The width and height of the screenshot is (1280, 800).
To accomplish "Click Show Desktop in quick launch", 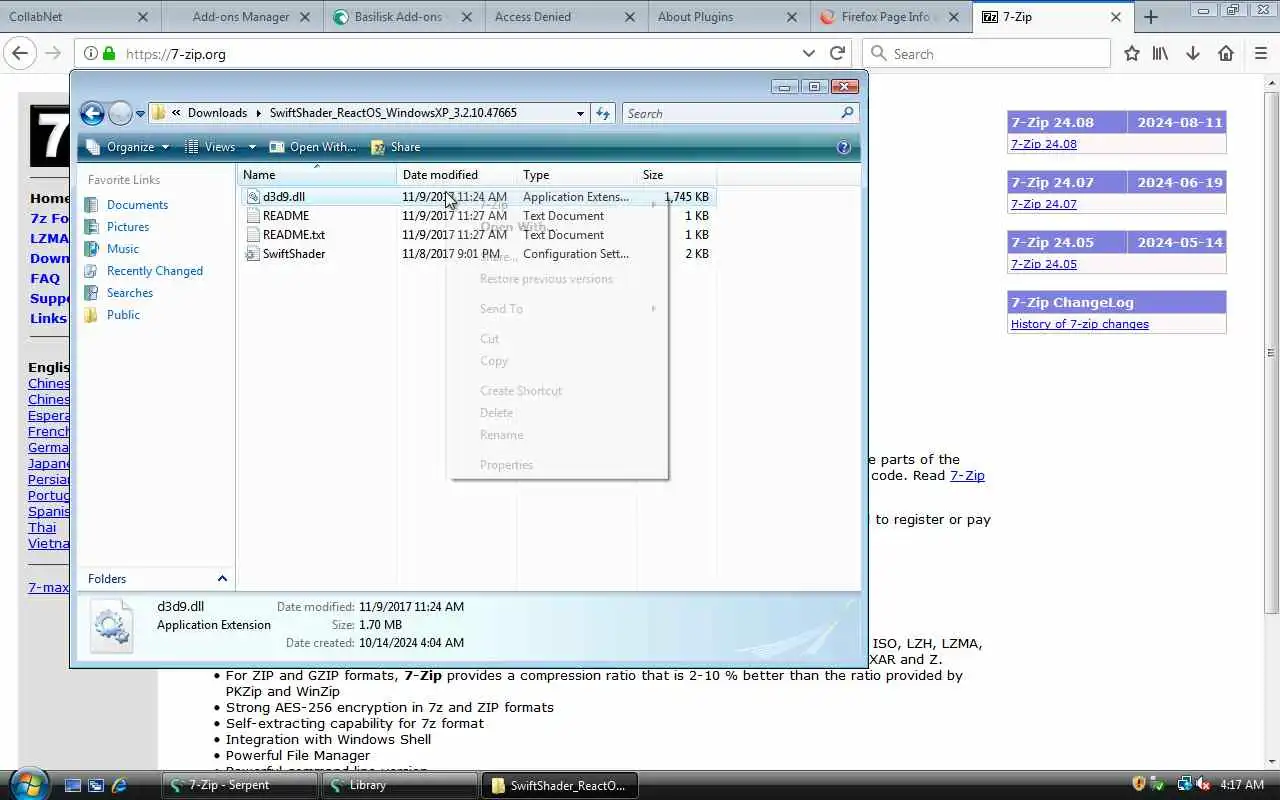I will 72,786.
